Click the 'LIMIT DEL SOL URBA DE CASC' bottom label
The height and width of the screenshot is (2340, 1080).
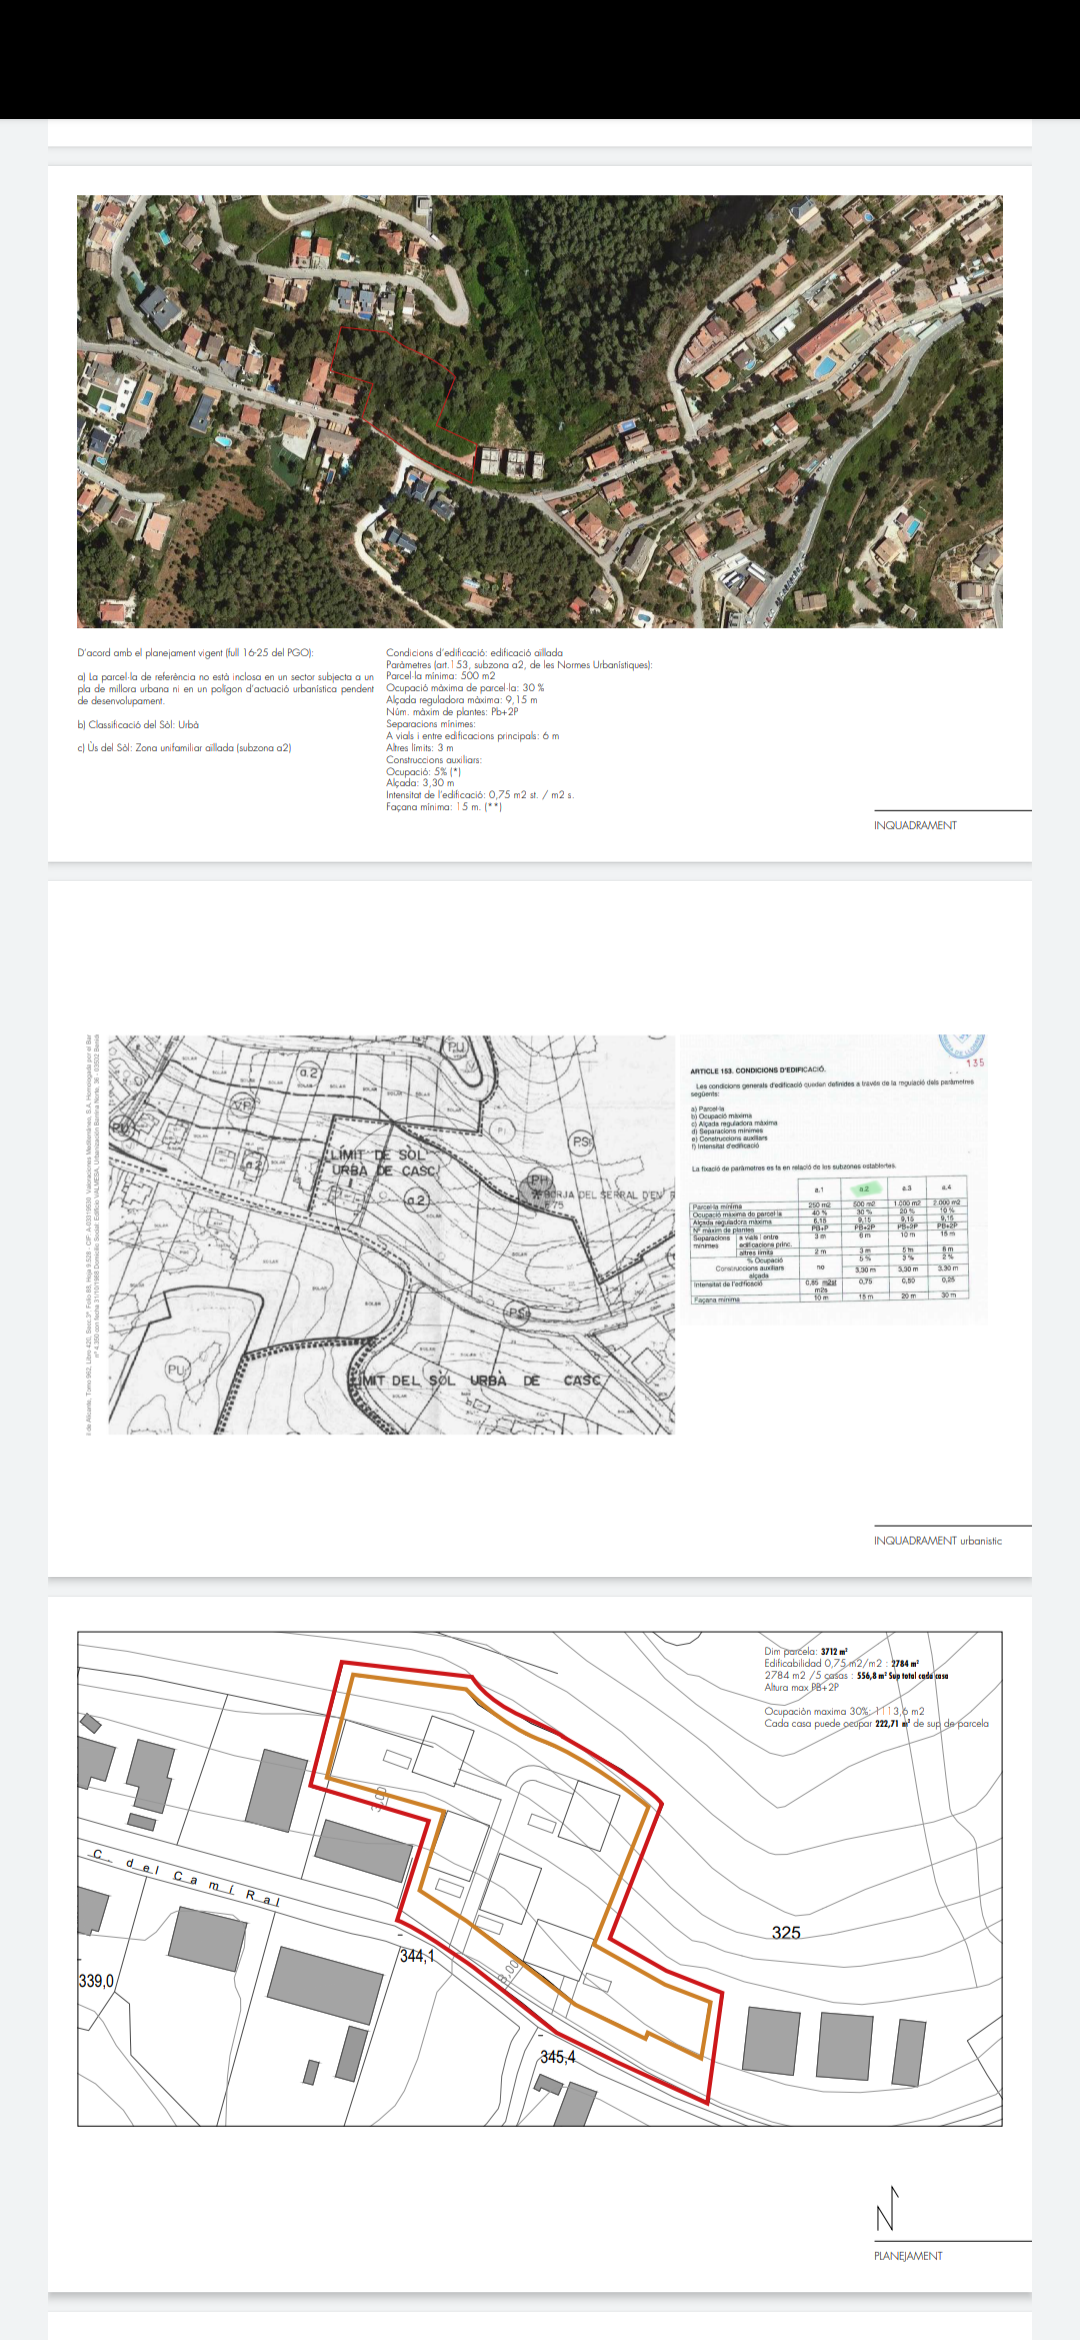coord(480,1380)
